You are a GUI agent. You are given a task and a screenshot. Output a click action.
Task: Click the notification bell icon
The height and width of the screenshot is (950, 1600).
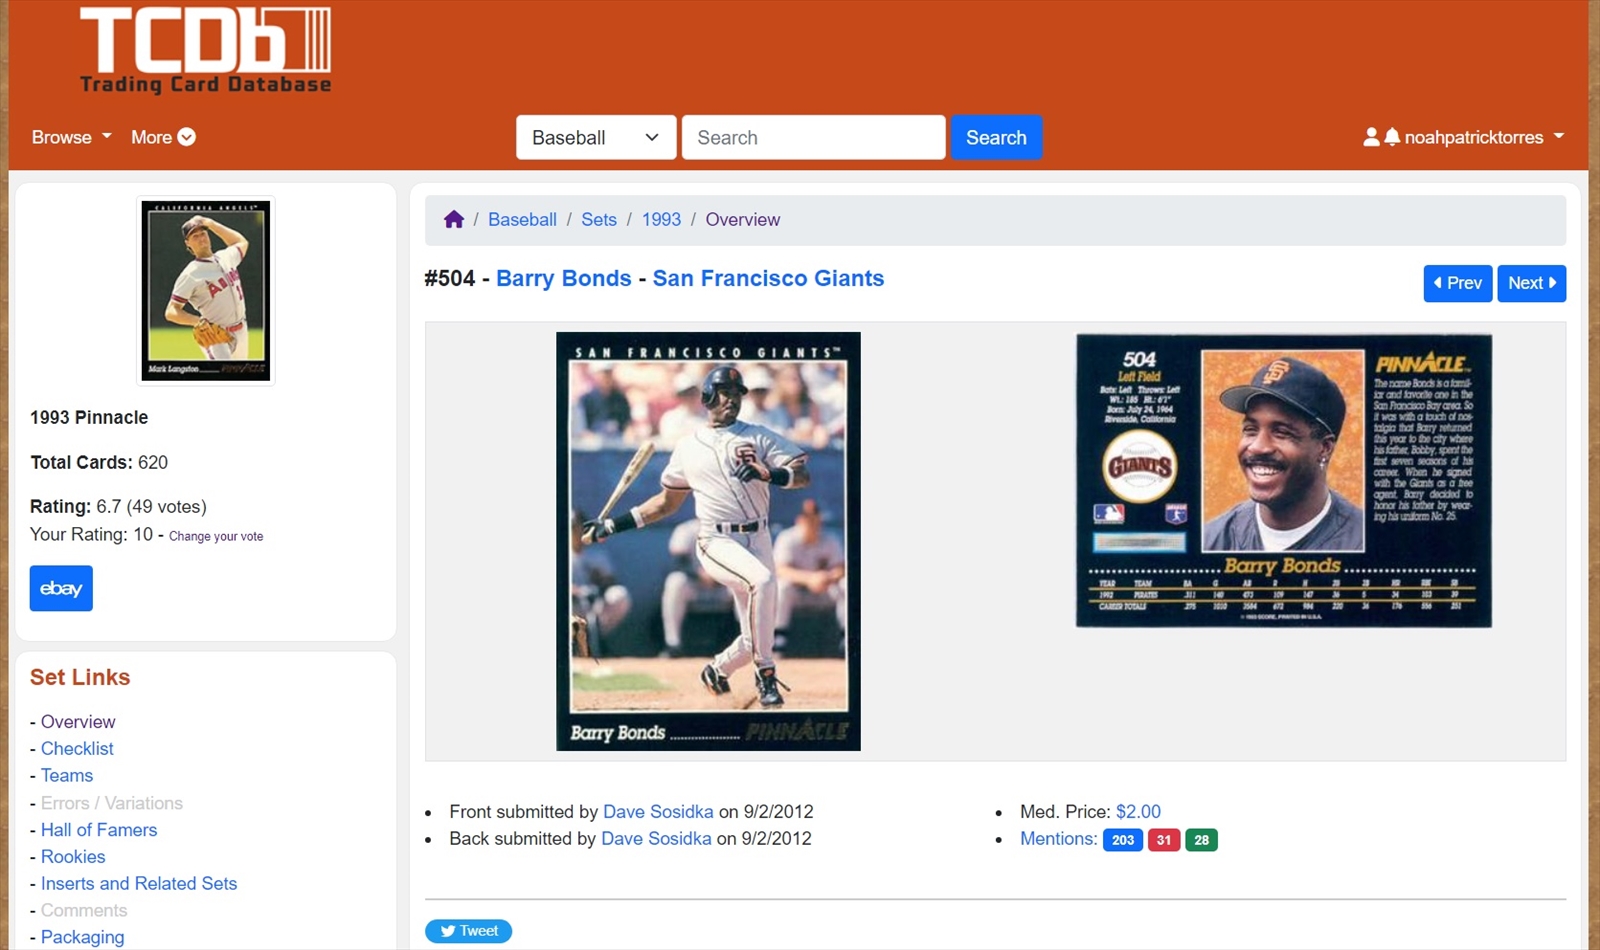(x=1392, y=137)
